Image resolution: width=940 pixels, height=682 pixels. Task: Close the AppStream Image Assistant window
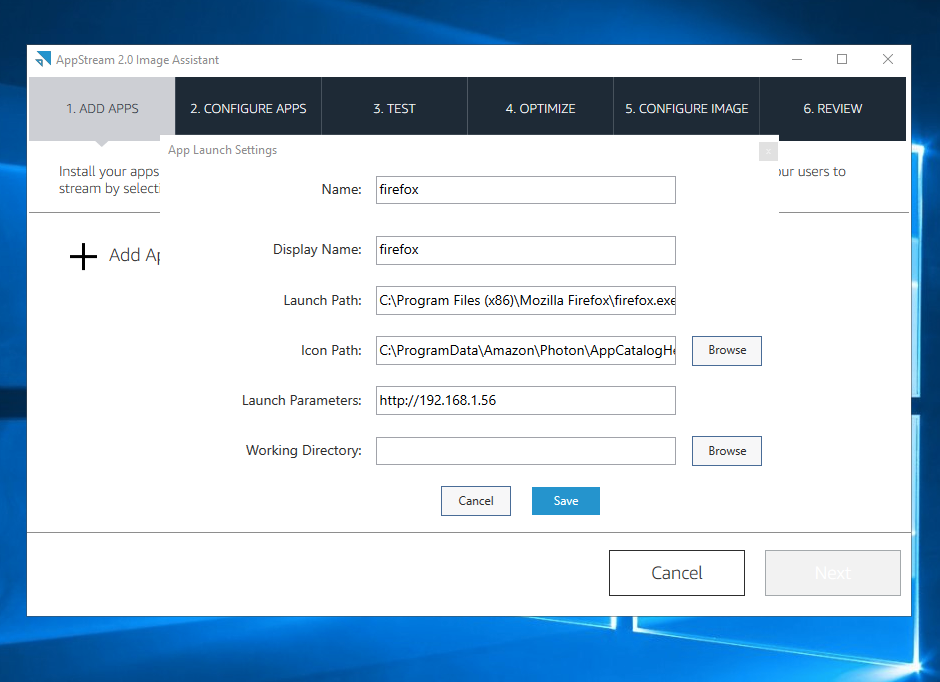tap(888, 59)
